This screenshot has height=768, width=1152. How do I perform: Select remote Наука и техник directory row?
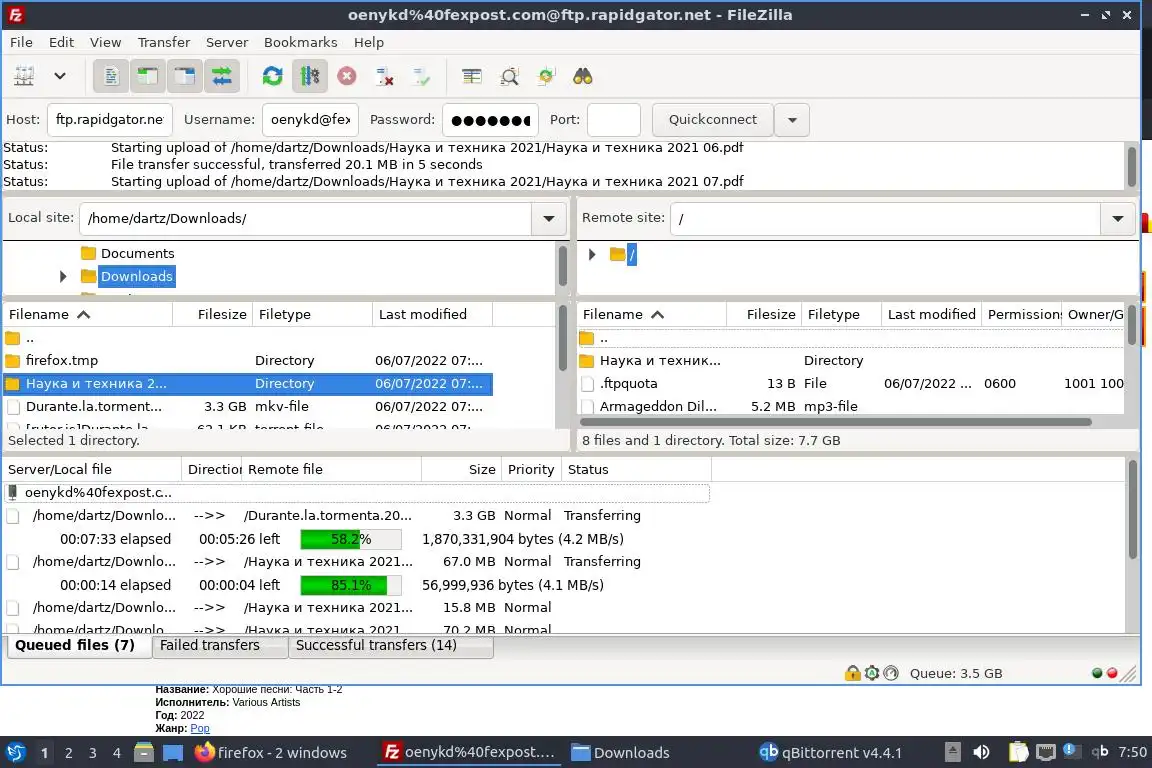click(x=851, y=360)
